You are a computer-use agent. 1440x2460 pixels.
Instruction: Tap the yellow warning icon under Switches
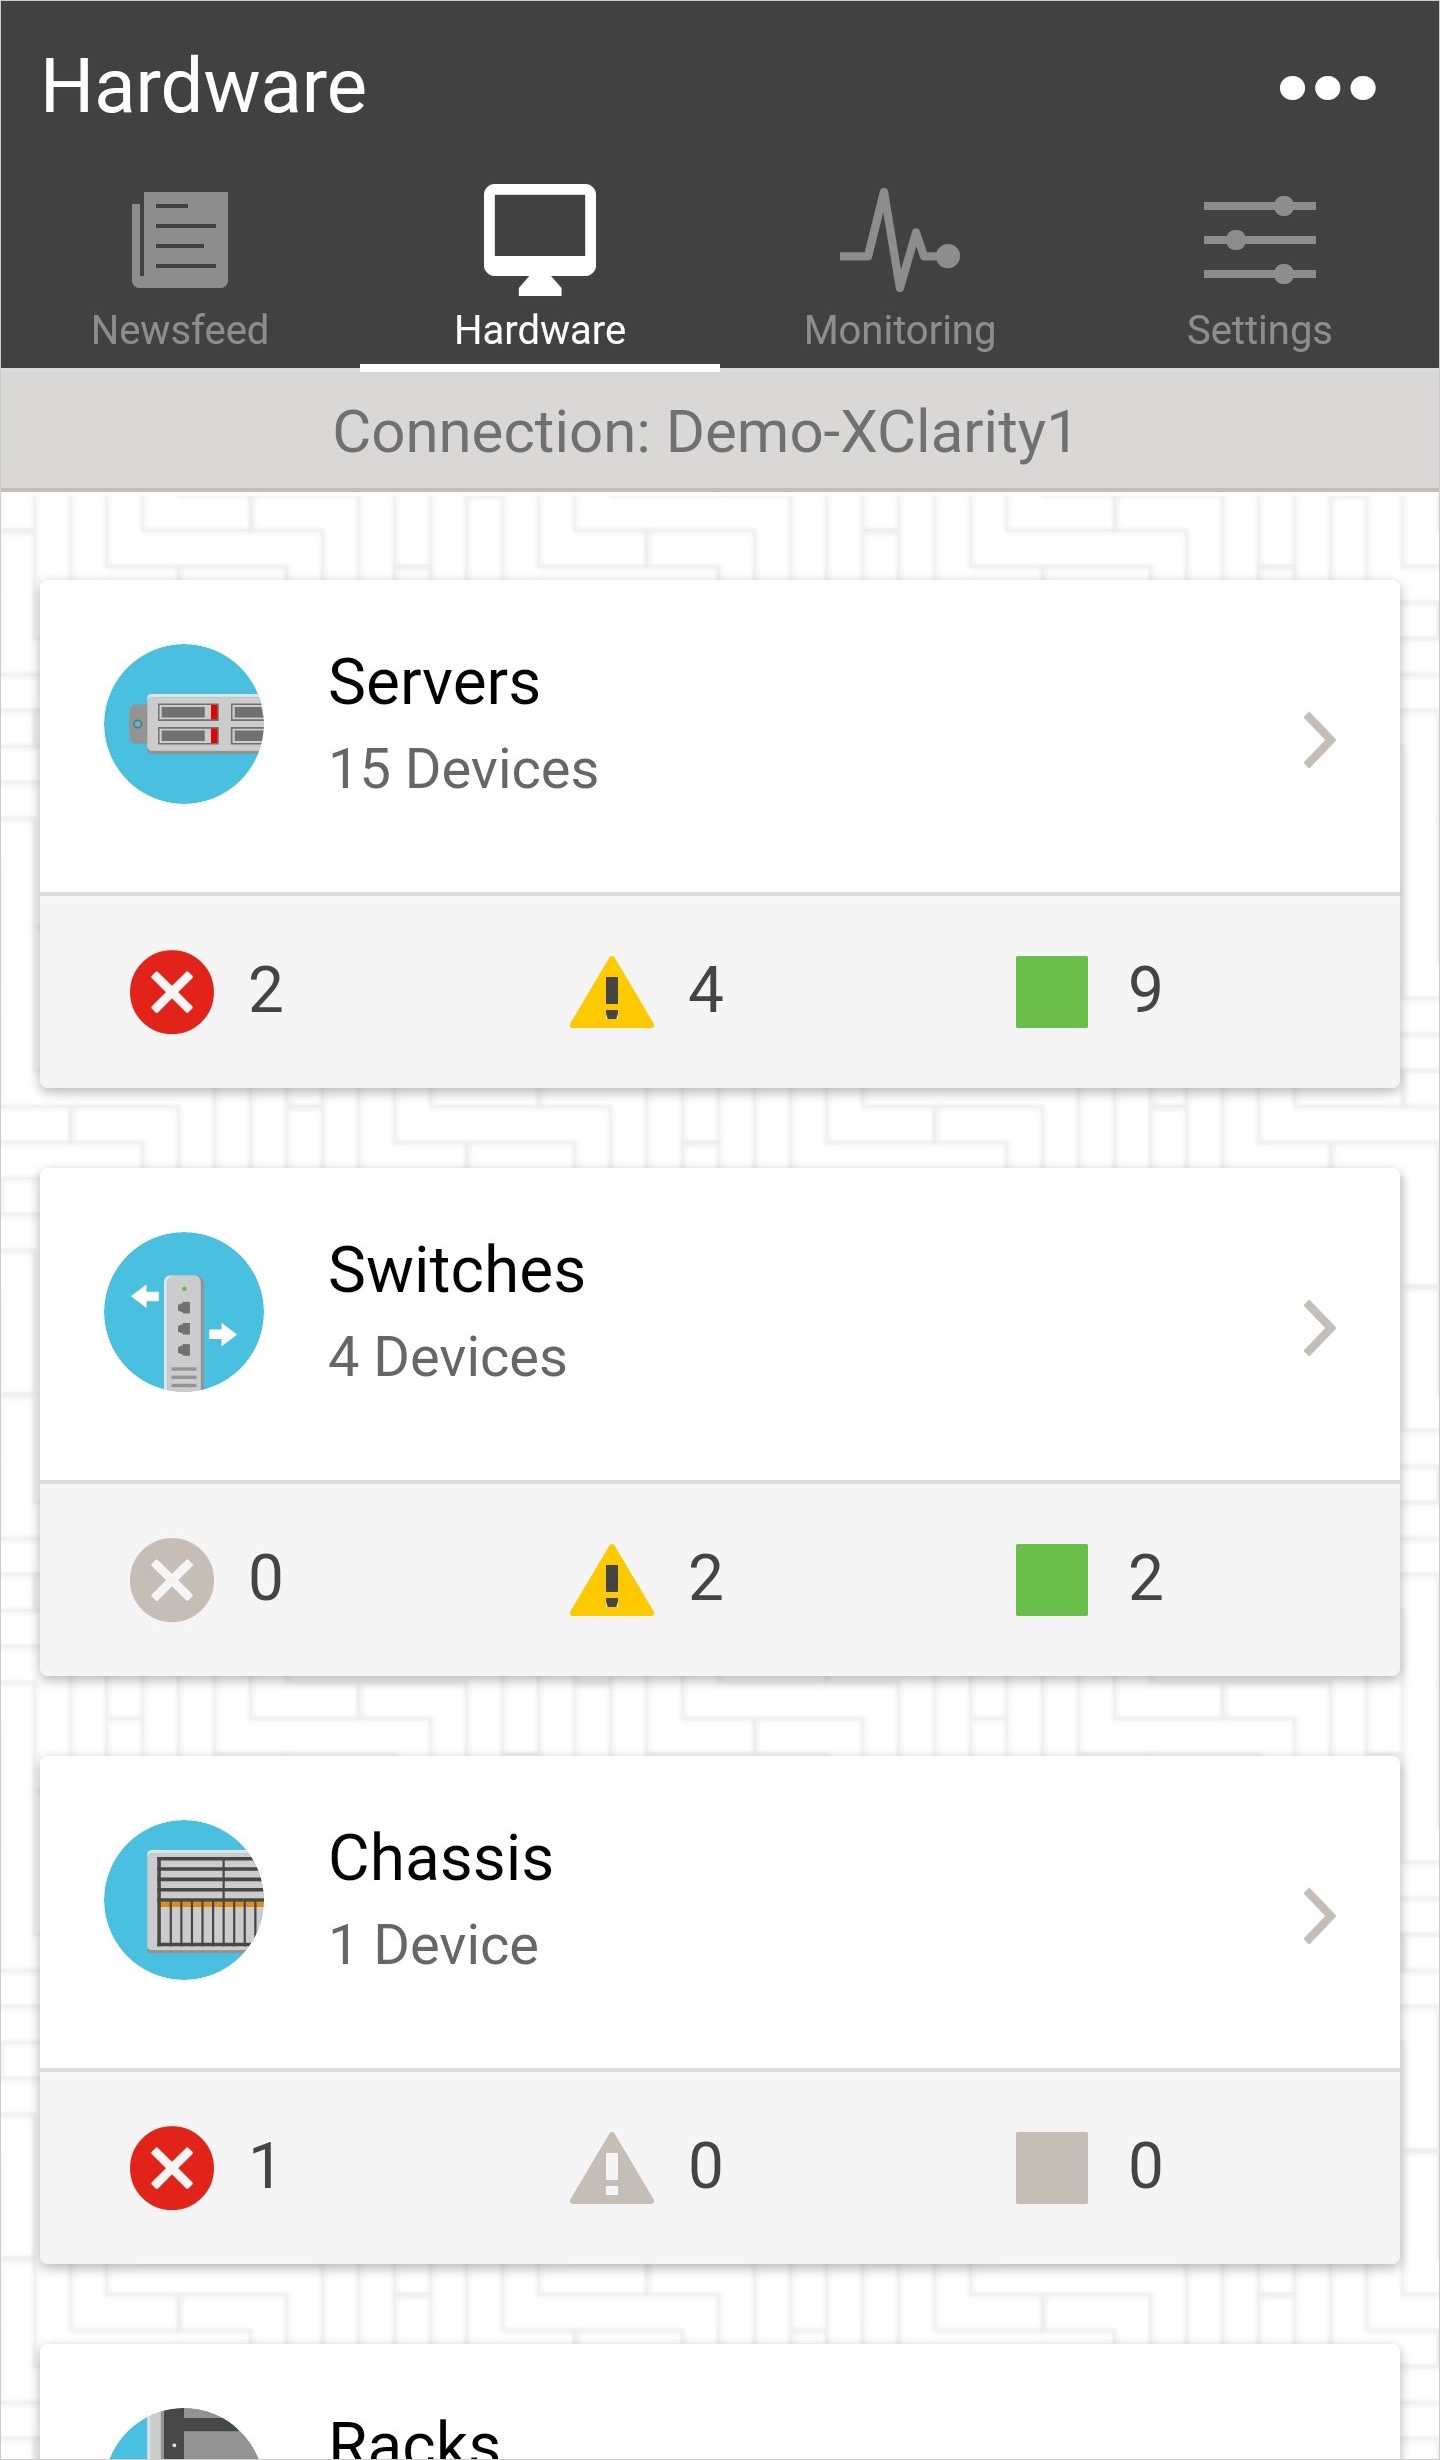pyautogui.click(x=612, y=1580)
